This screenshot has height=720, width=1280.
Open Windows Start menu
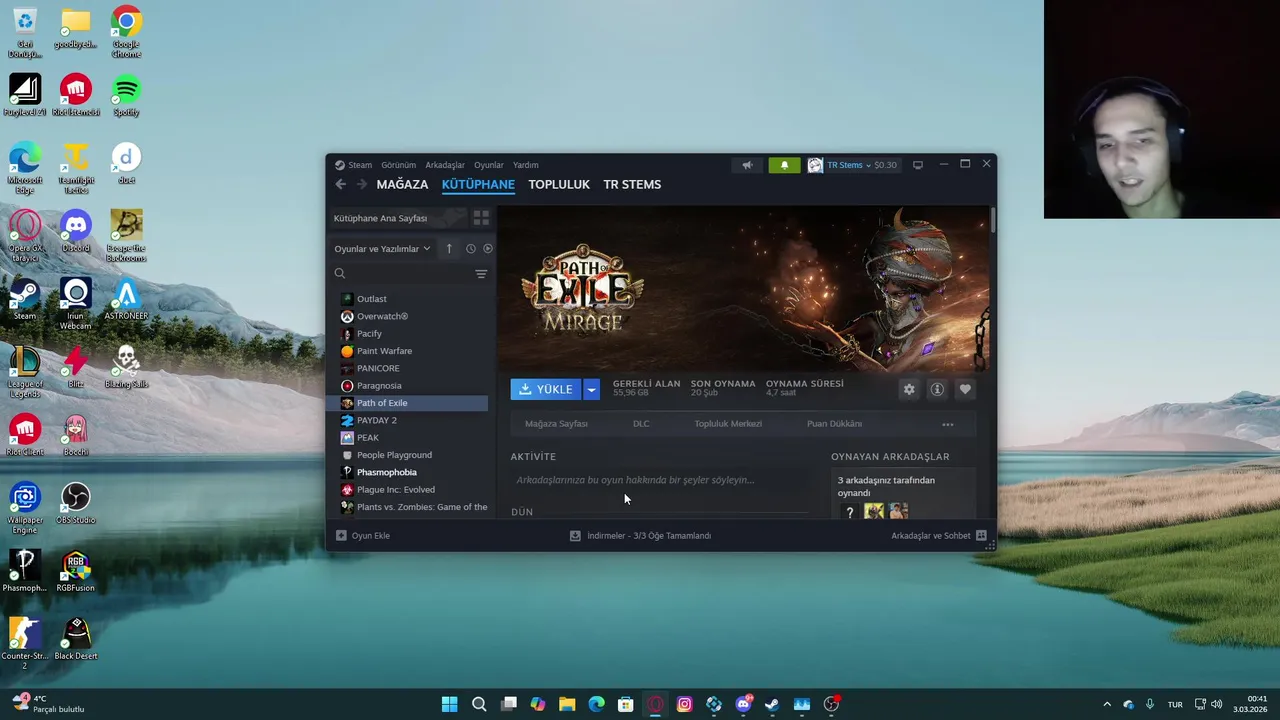(450, 704)
